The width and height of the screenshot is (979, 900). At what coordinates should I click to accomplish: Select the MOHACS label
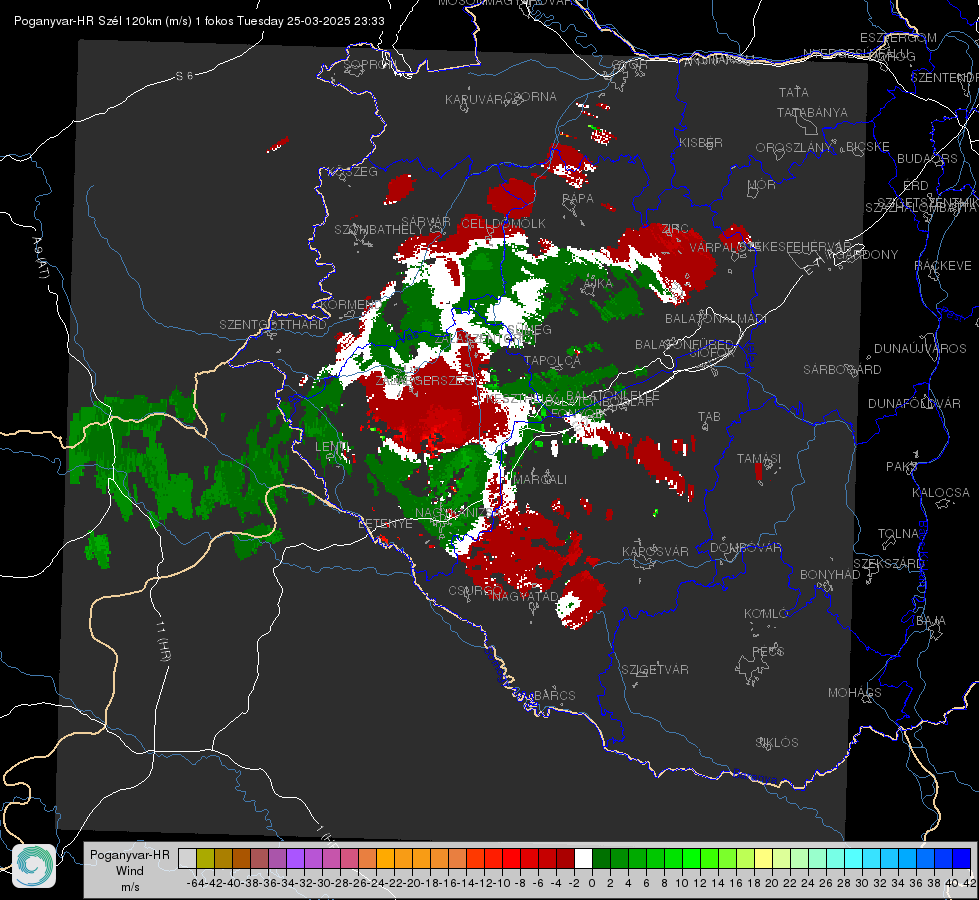click(854, 693)
